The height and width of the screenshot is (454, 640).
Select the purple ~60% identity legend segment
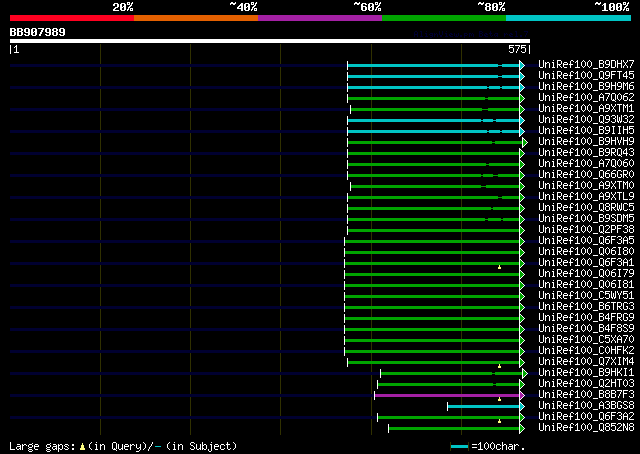pos(320,18)
